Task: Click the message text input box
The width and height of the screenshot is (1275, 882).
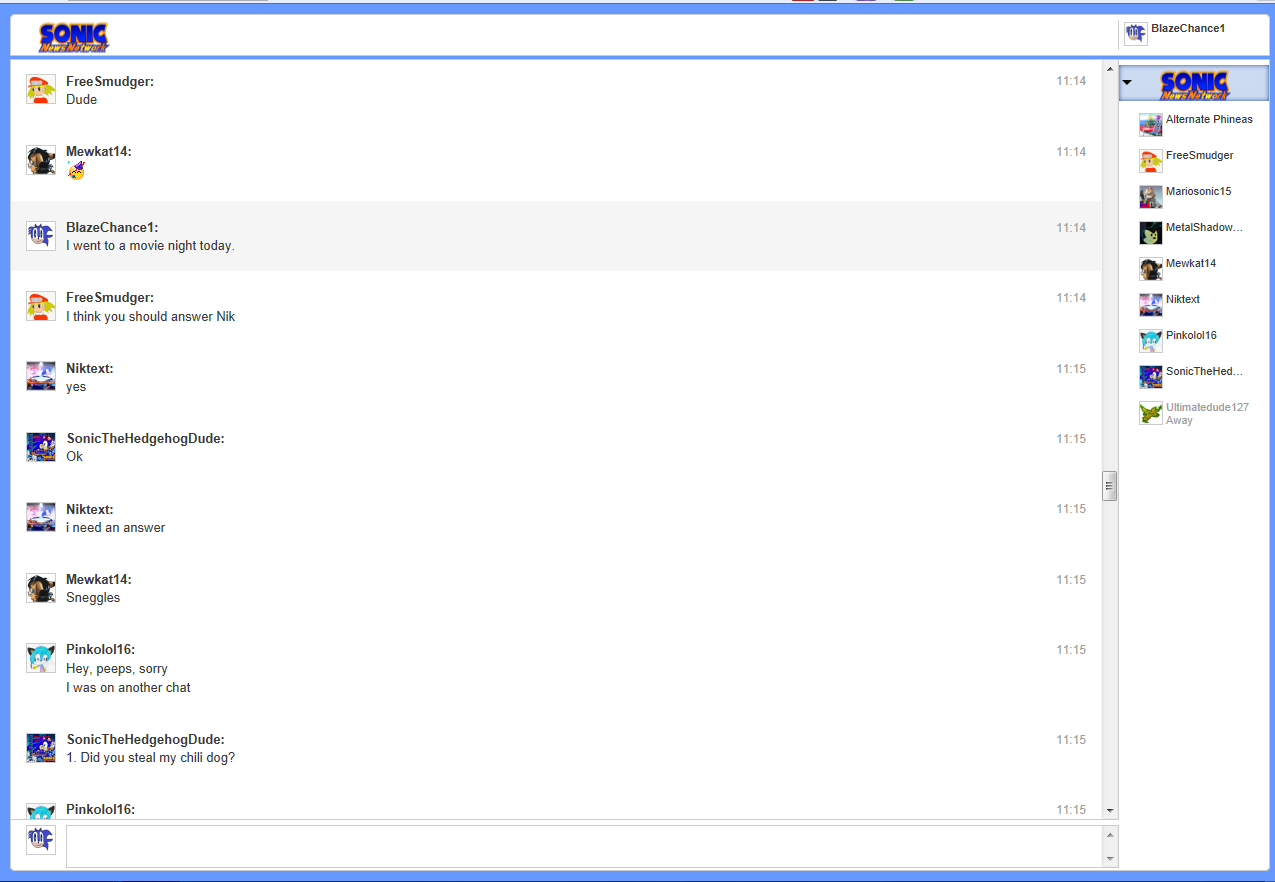Action: point(584,846)
